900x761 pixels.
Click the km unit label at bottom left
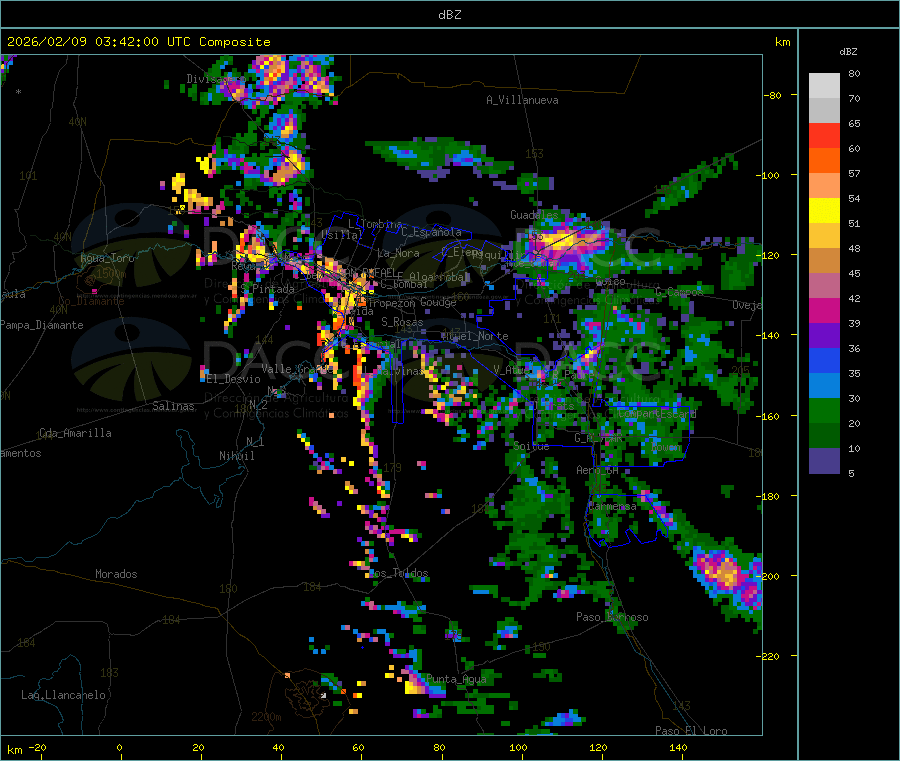14,750
